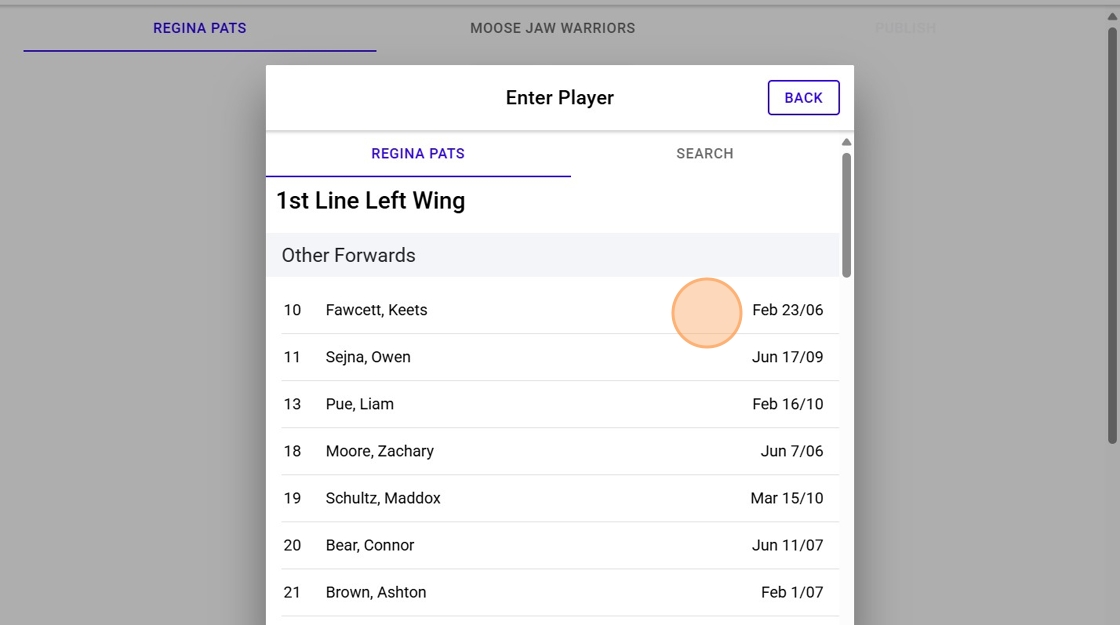
Task: Select the REGINA PATS dialog tab
Action: (418, 154)
